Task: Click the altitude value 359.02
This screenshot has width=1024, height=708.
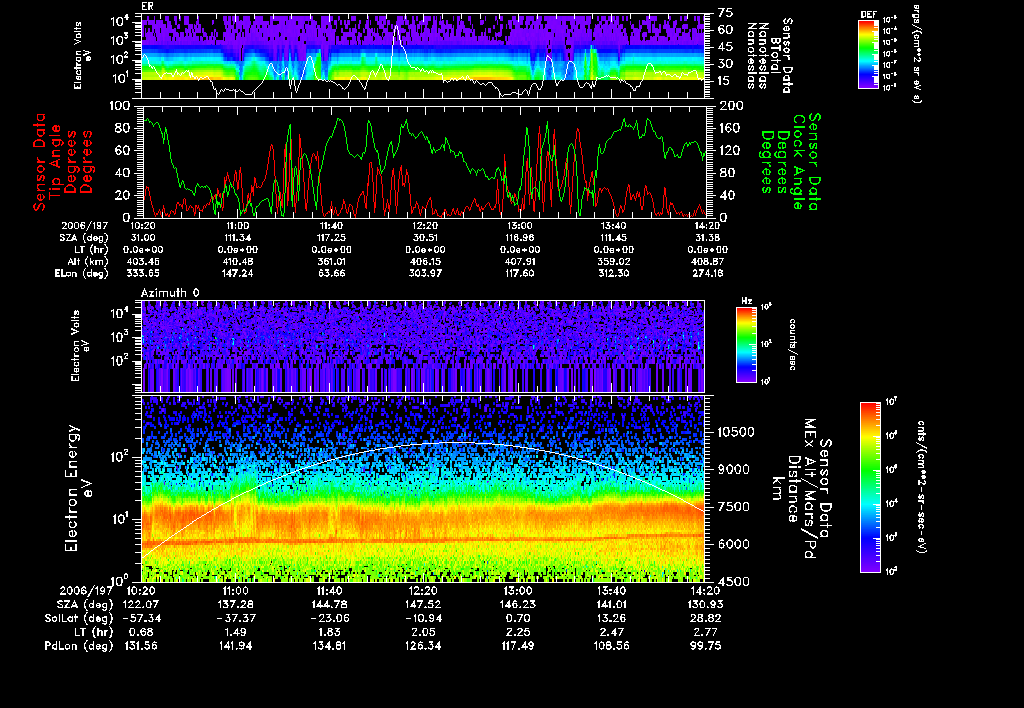Action: pos(613,261)
